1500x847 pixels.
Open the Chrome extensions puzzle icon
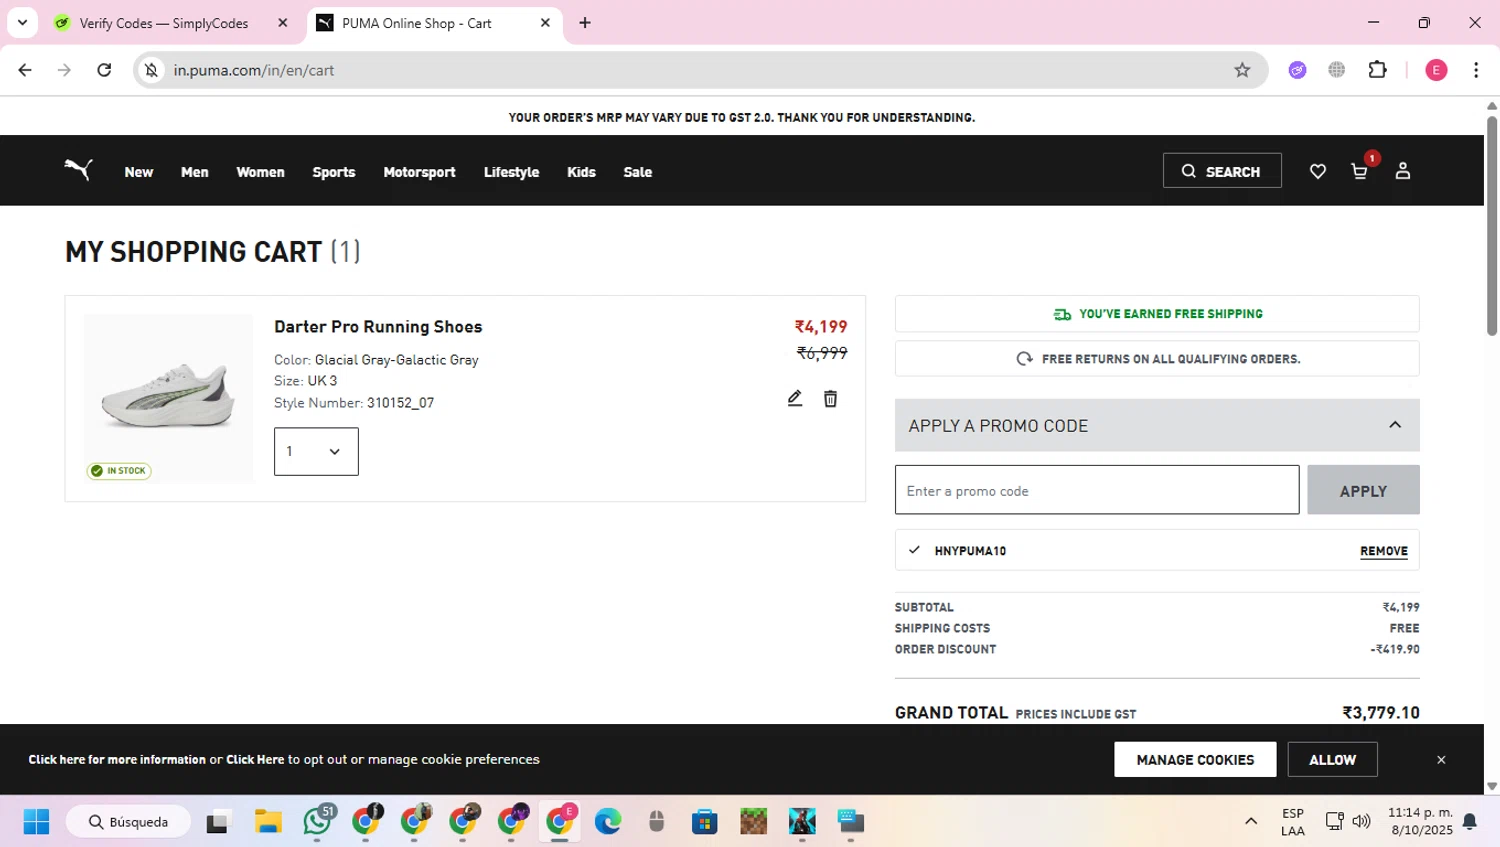pyautogui.click(x=1378, y=70)
